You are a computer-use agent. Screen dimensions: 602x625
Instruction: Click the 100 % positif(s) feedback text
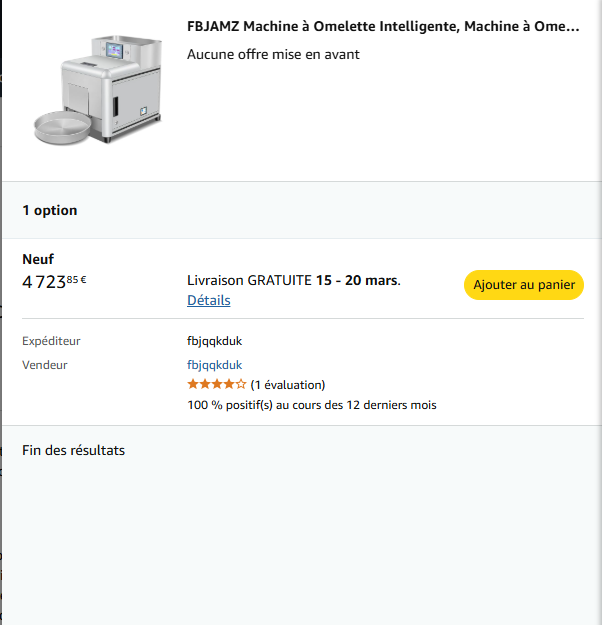311,405
